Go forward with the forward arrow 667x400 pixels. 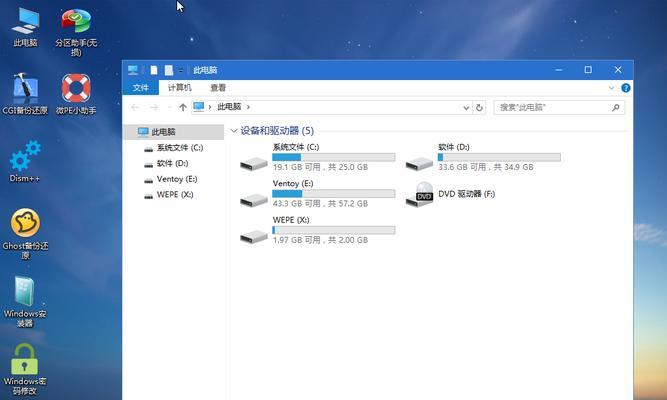coord(154,107)
